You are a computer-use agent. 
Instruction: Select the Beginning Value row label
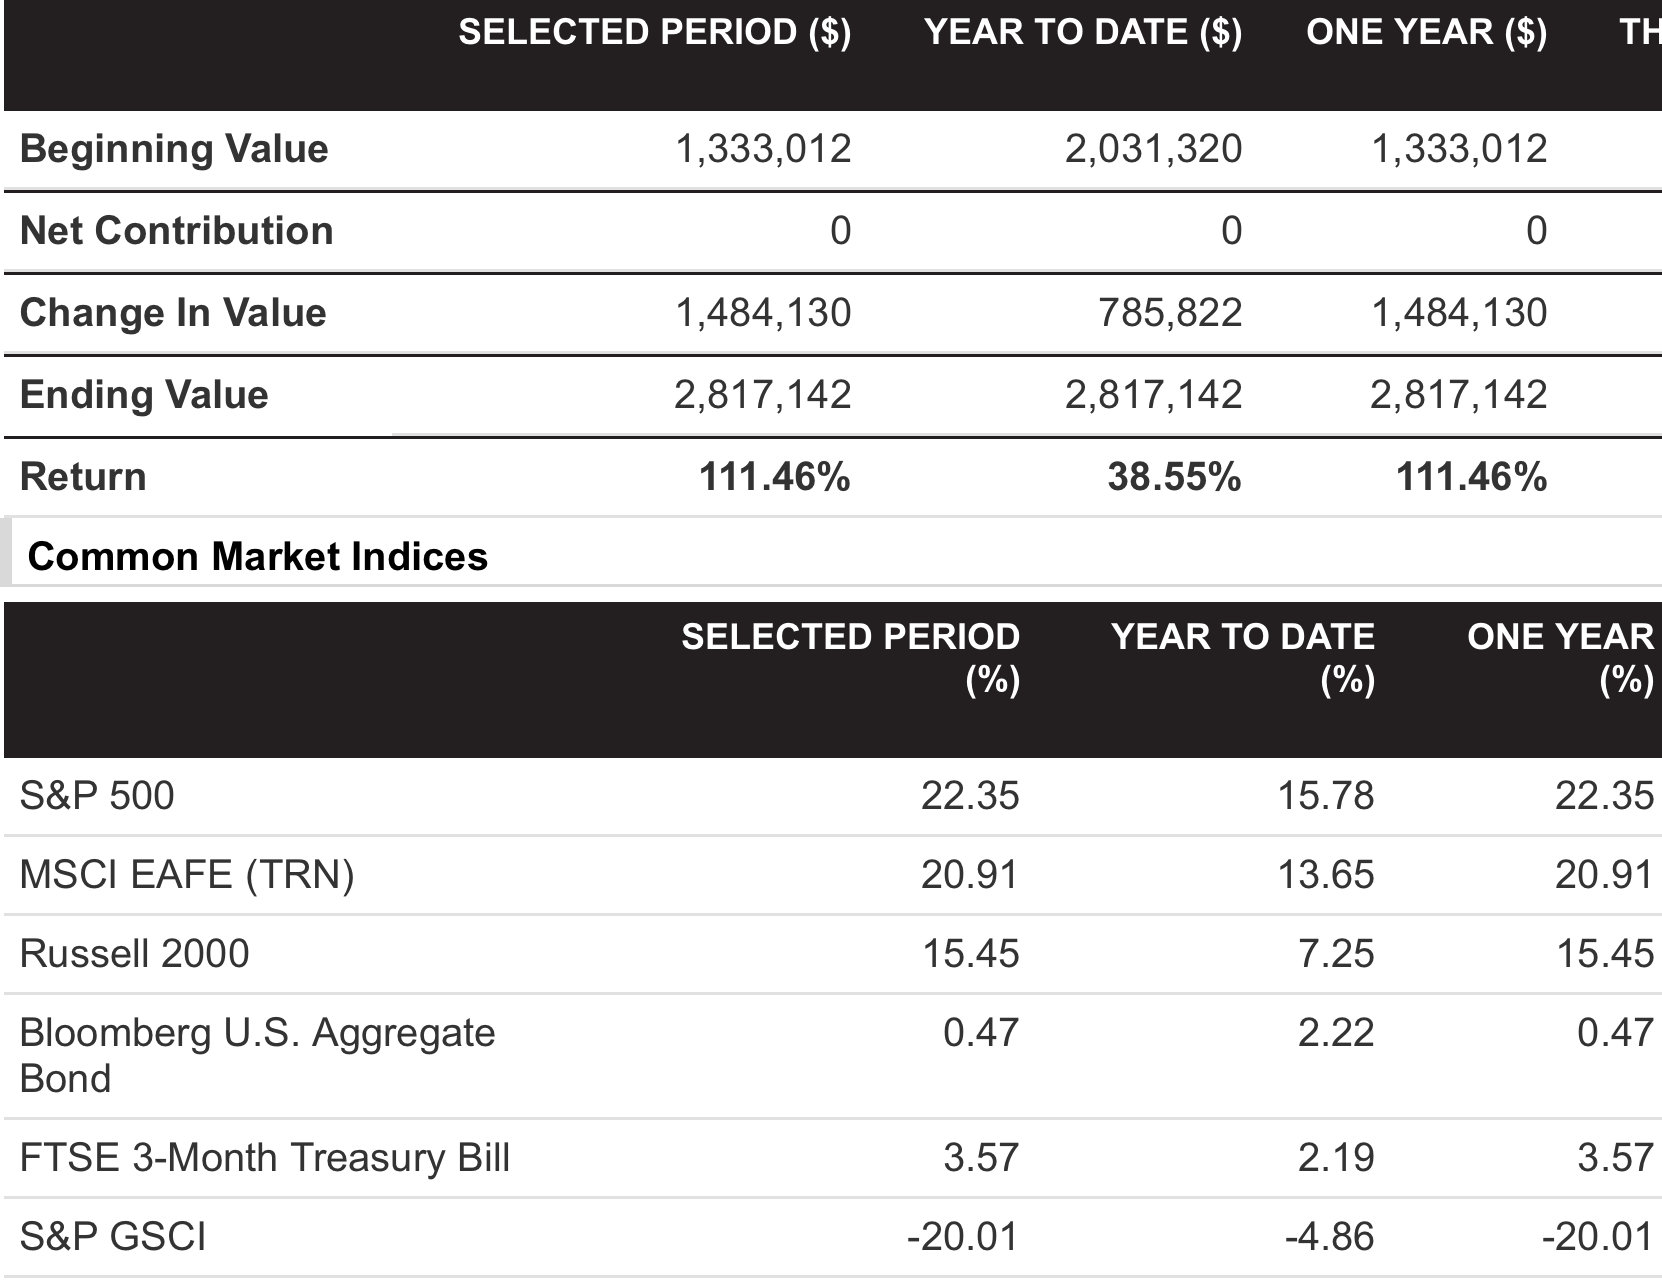(174, 149)
